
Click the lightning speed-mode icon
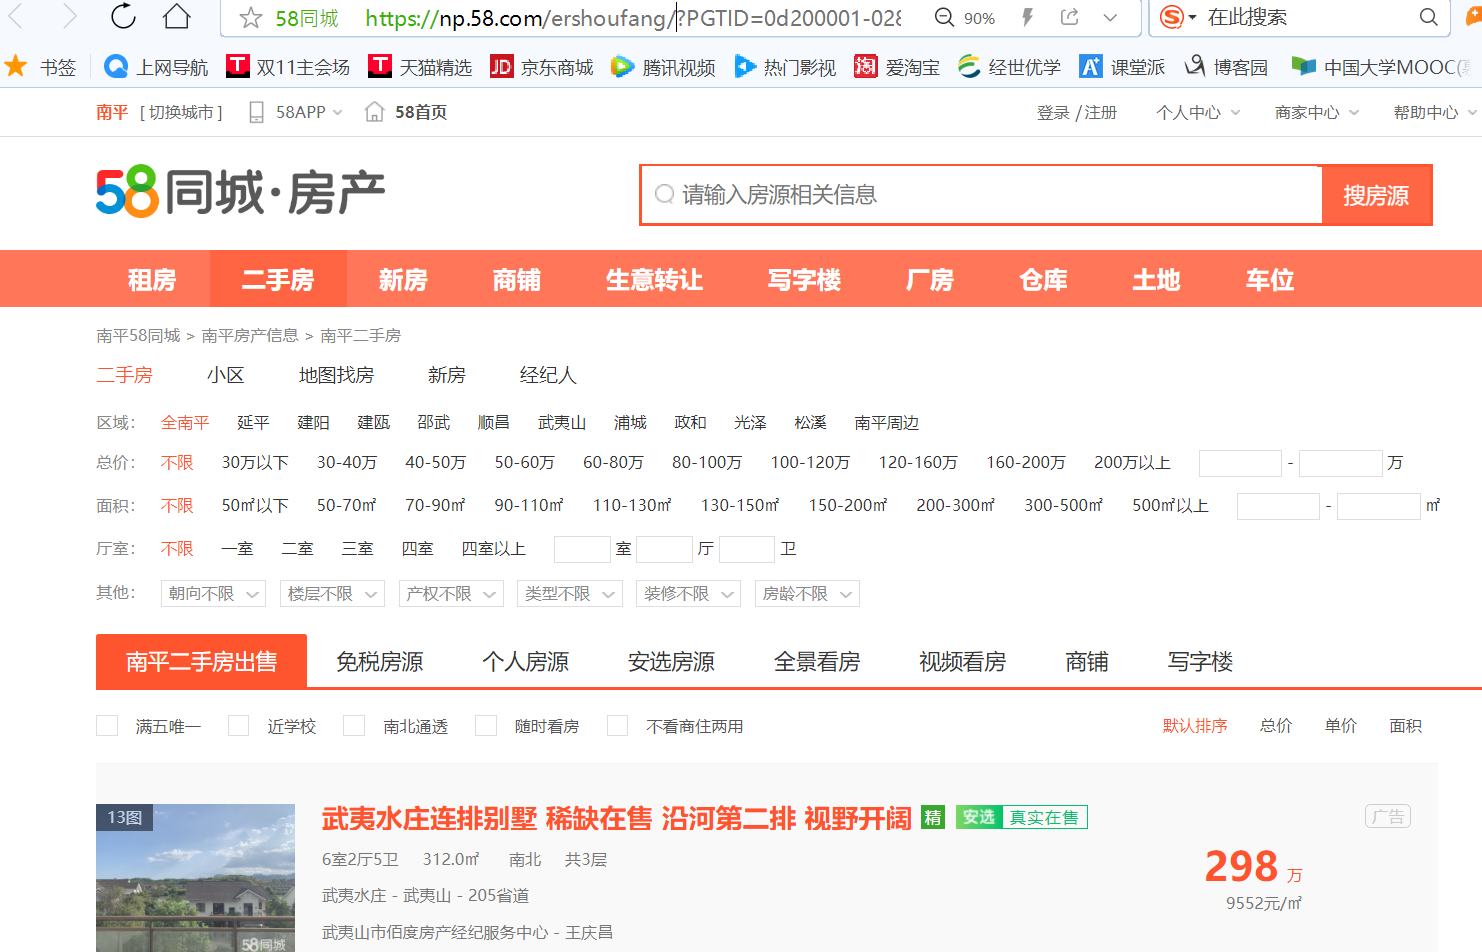1027,17
